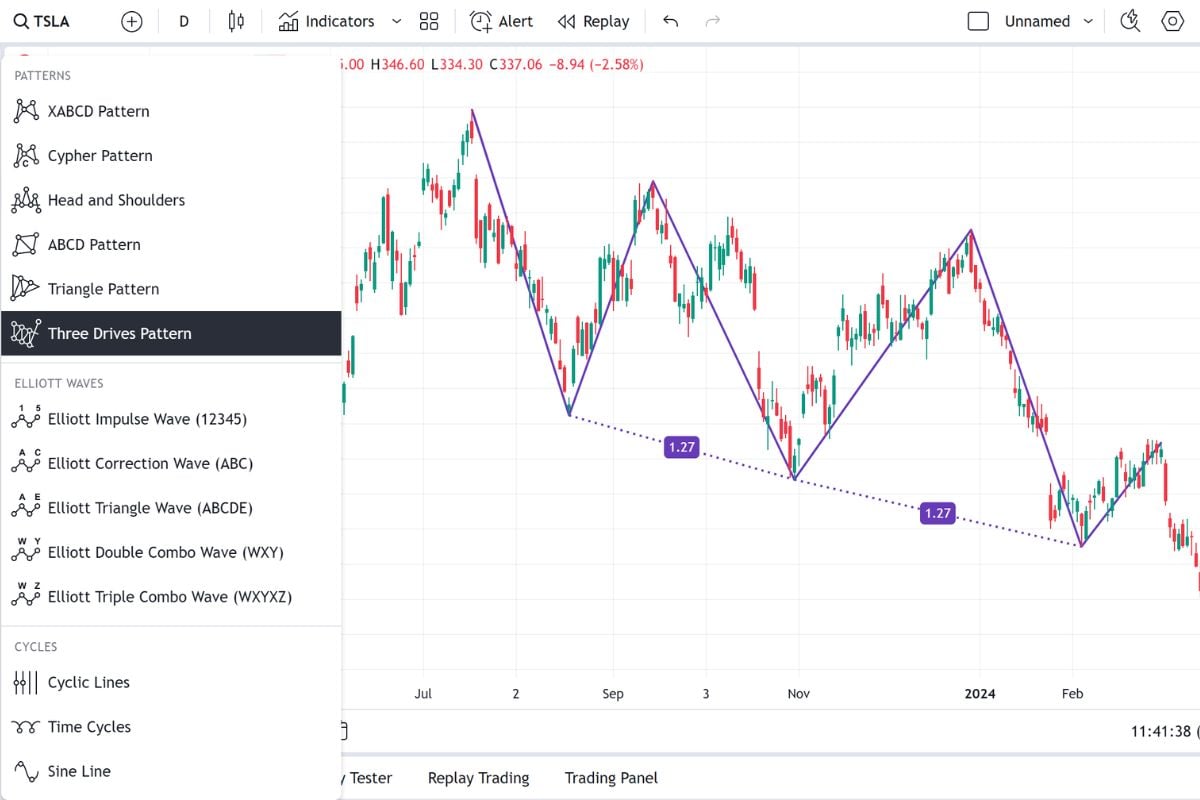Open the Replay Trading tab
The height and width of the screenshot is (800, 1200).
point(478,777)
